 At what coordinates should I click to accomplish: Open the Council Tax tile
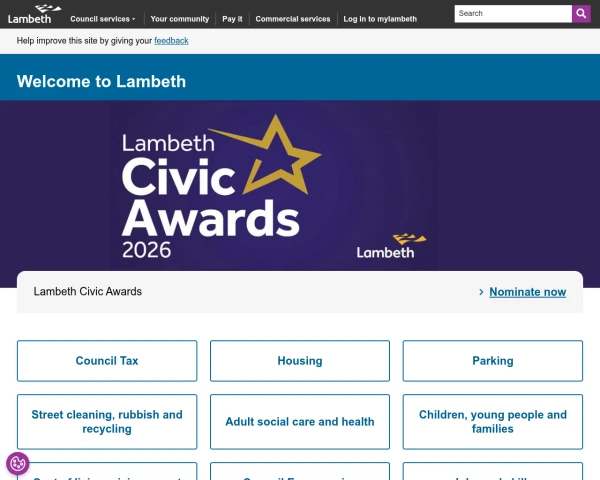pyautogui.click(x=107, y=361)
